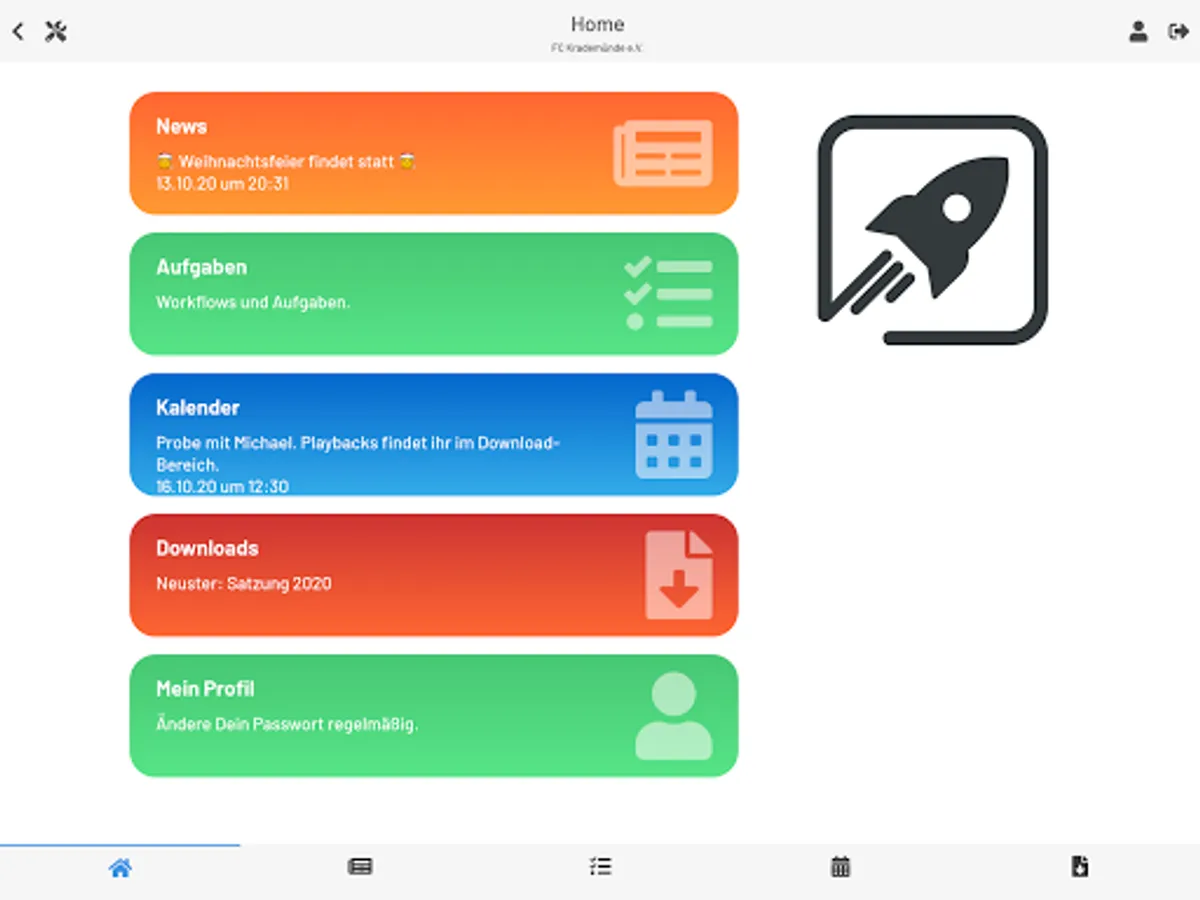Click the file download icon on Downloads card
This screenshot has height=900, width=1200.
tap(679, 575)
